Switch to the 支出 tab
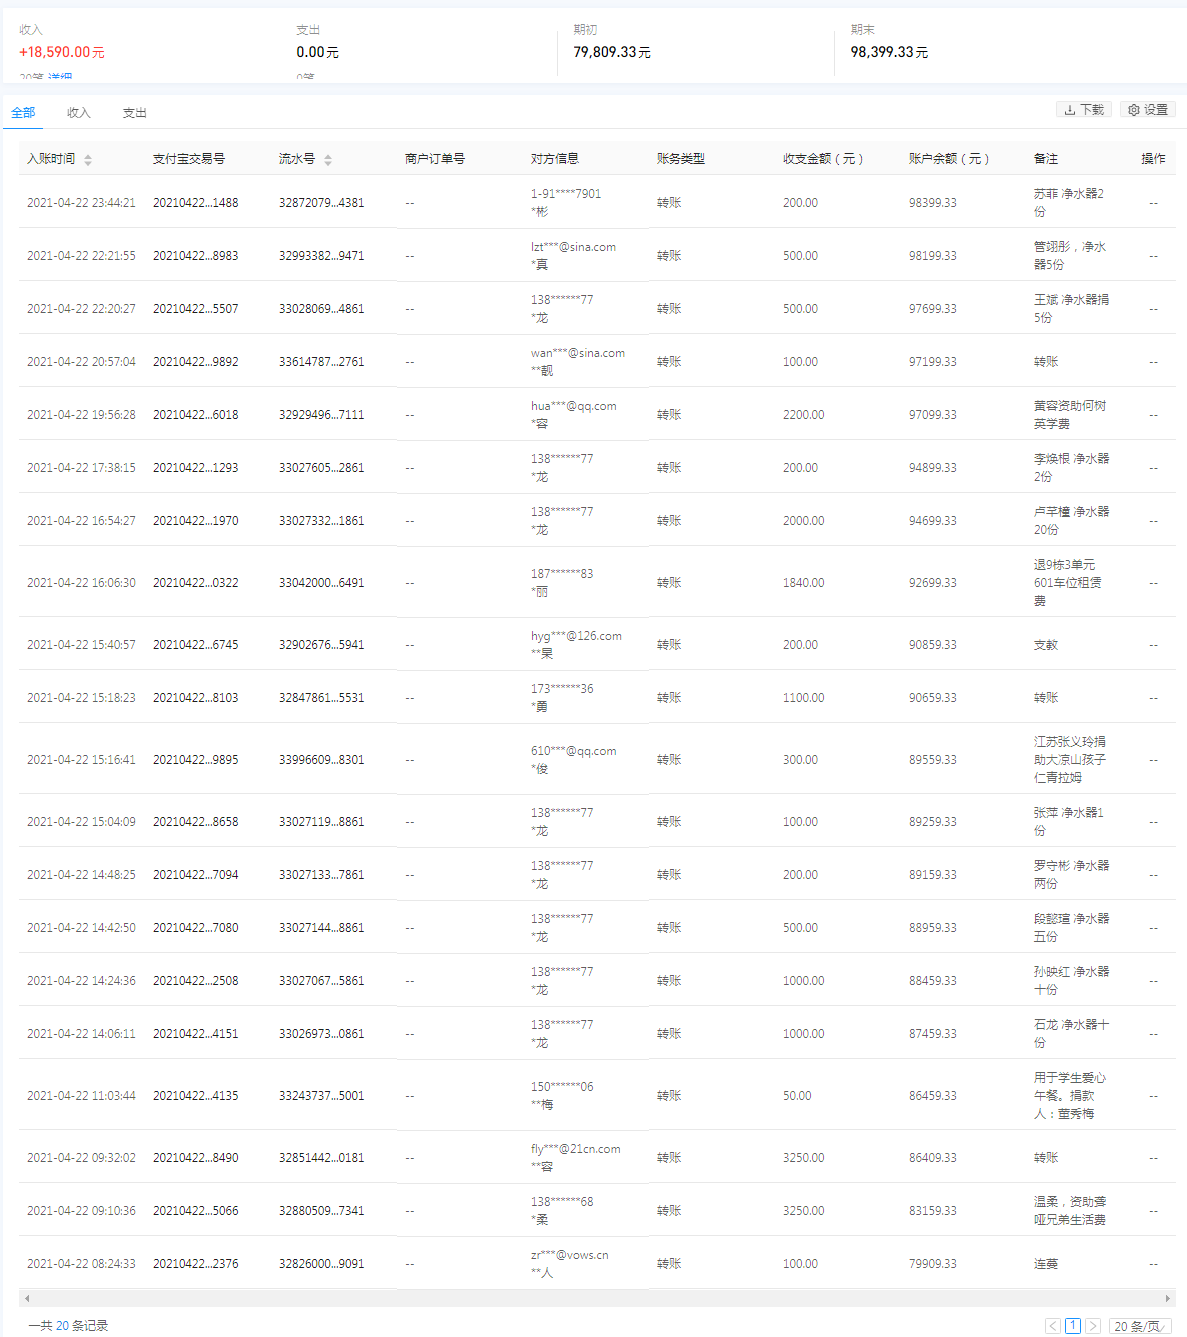 click(135, 113)
